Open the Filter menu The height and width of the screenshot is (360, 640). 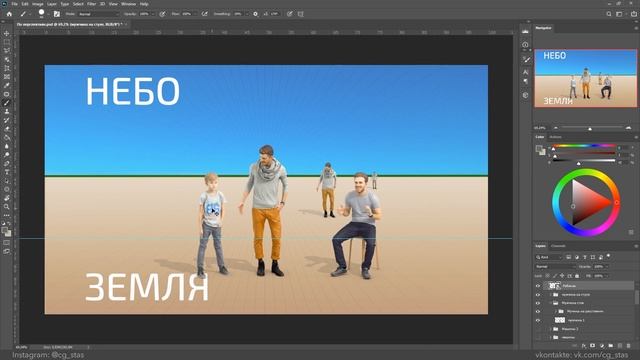tap(91, 4)
